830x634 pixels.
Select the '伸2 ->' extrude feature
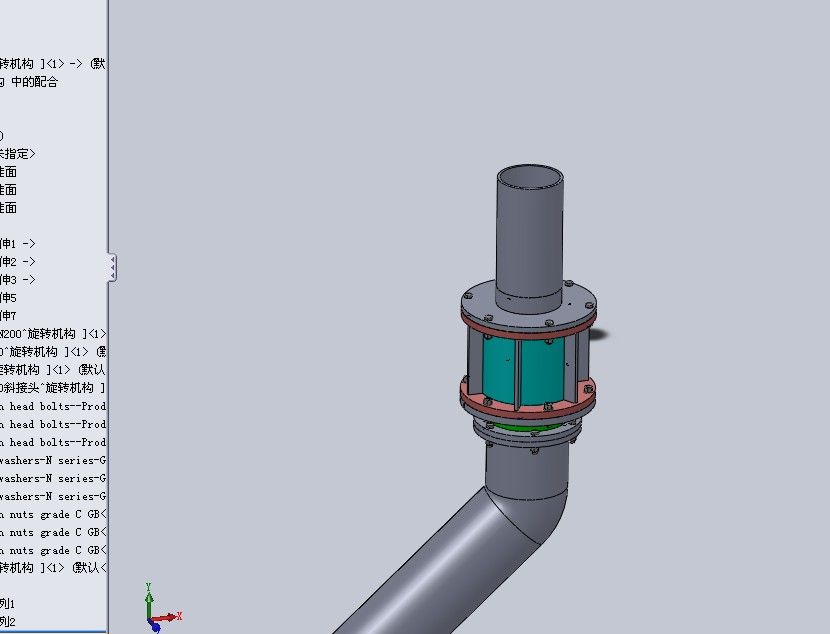[18, 261]
